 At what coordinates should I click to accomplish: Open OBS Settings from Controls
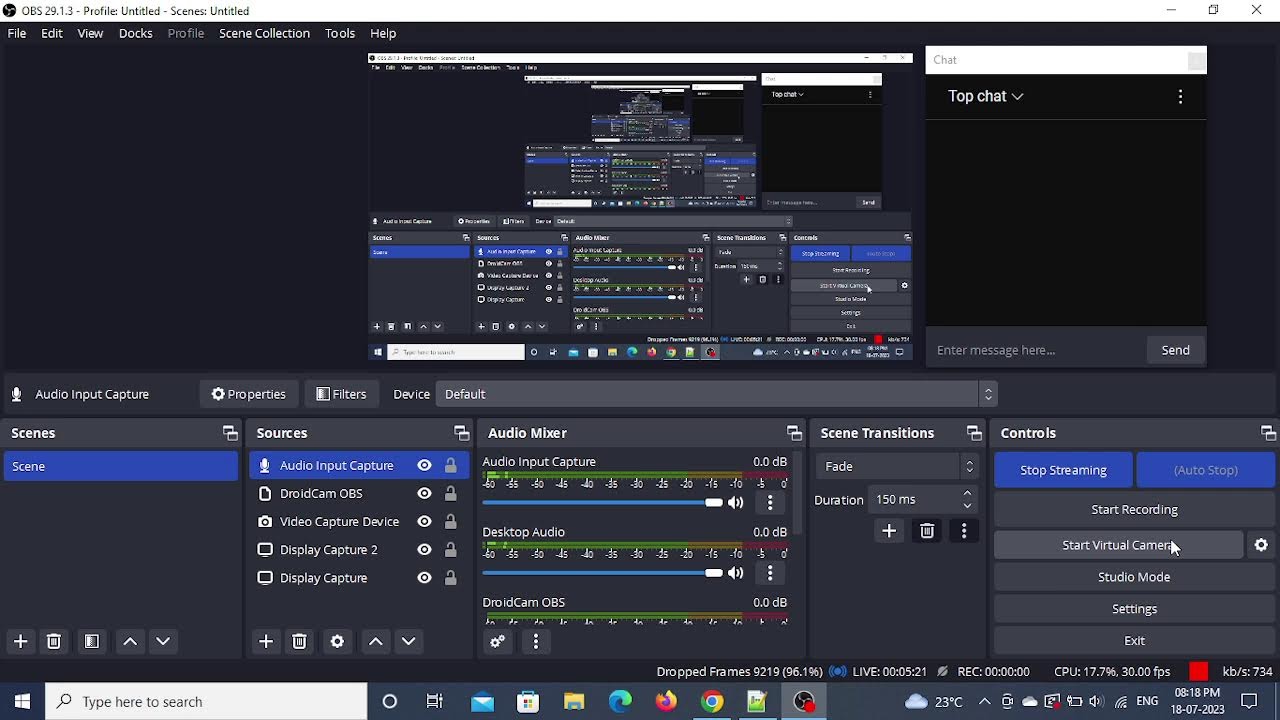pyautogui.click(x=1134, y=609)
